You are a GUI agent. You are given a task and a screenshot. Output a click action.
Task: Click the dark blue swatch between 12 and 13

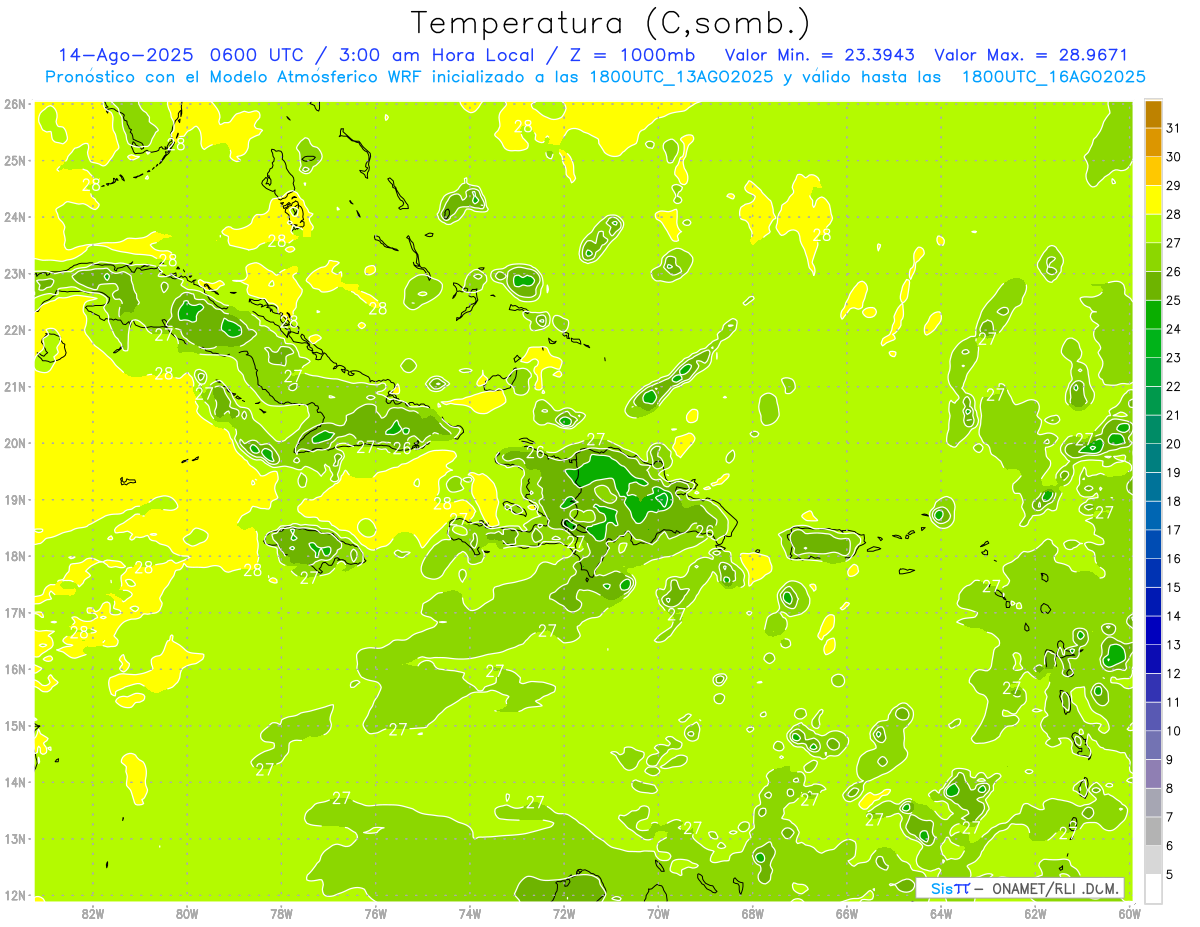[x=1153, y=659]
